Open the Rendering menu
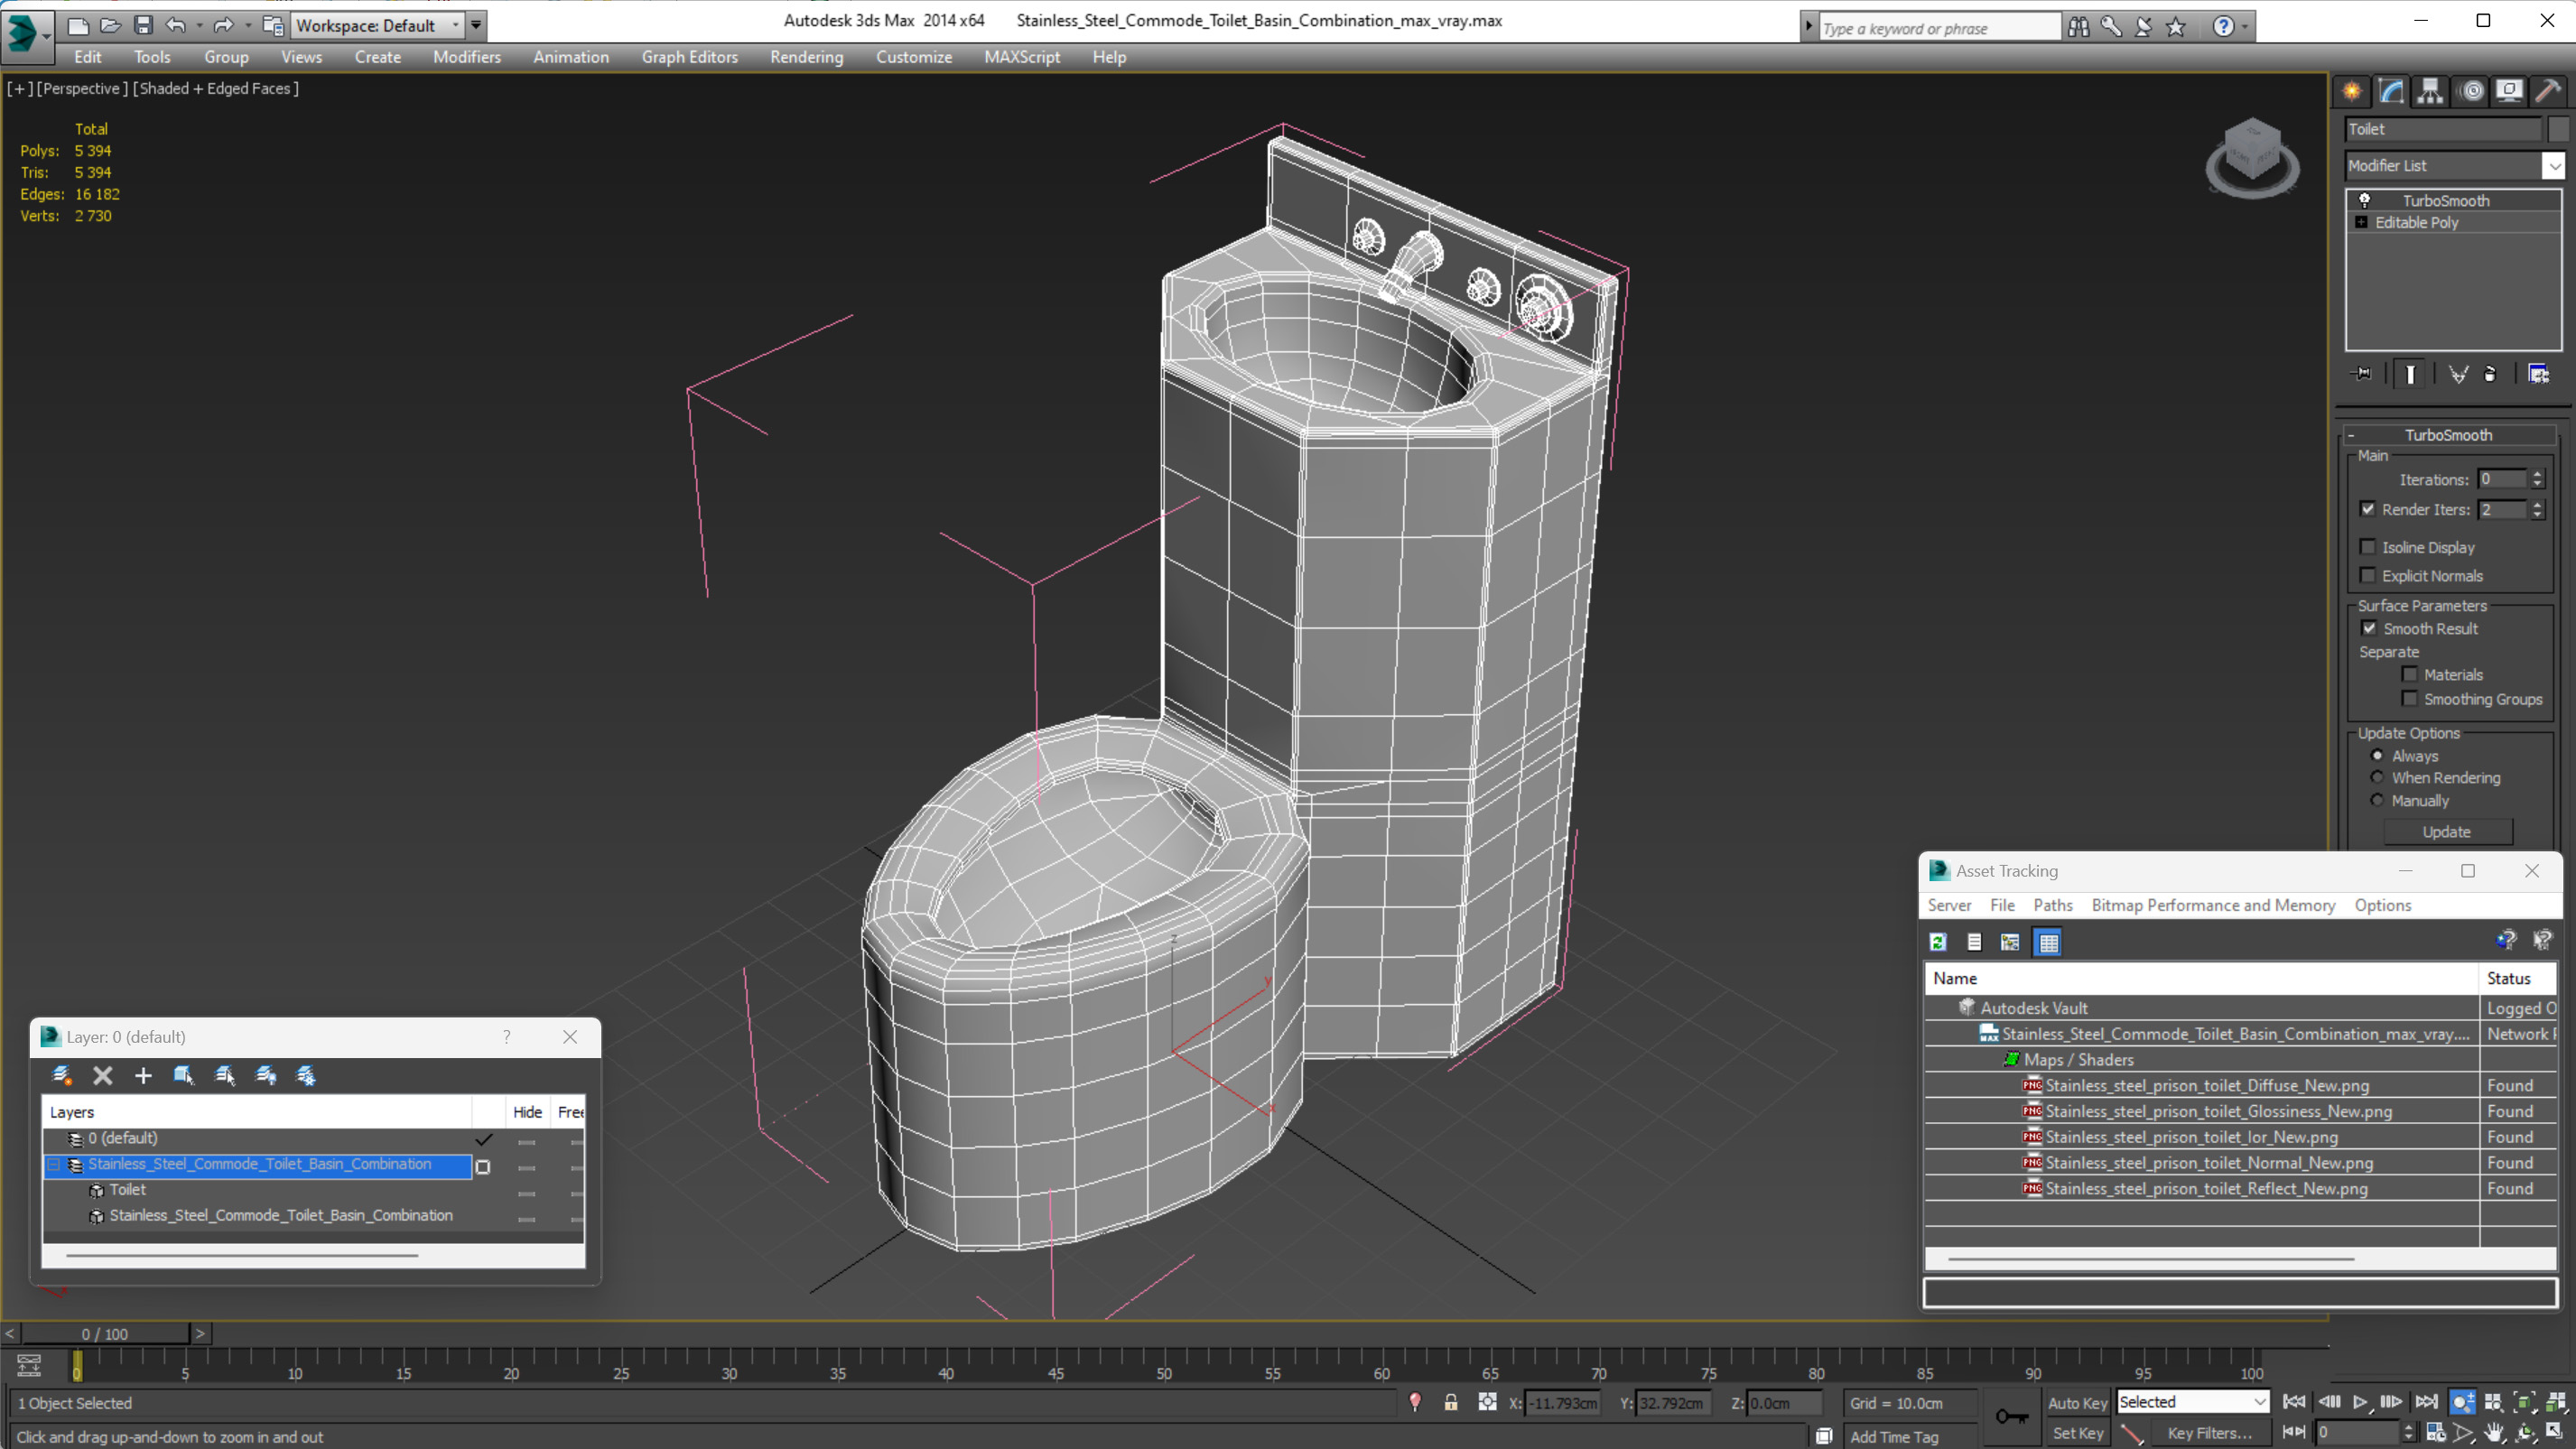The height and width of the screenshot is (1449, 2576). pos(806,57)
